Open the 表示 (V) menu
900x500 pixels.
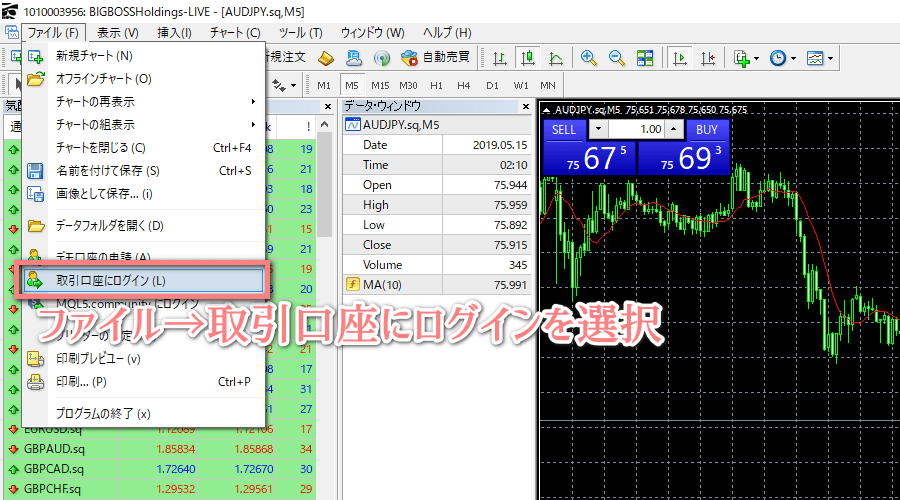(118, 33)
